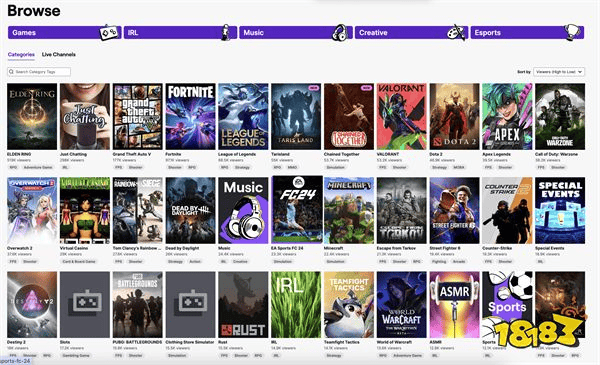This screenshot has width=600, height=365.
Task: Click the Virtual Casino title link
Action: (74, 248)
